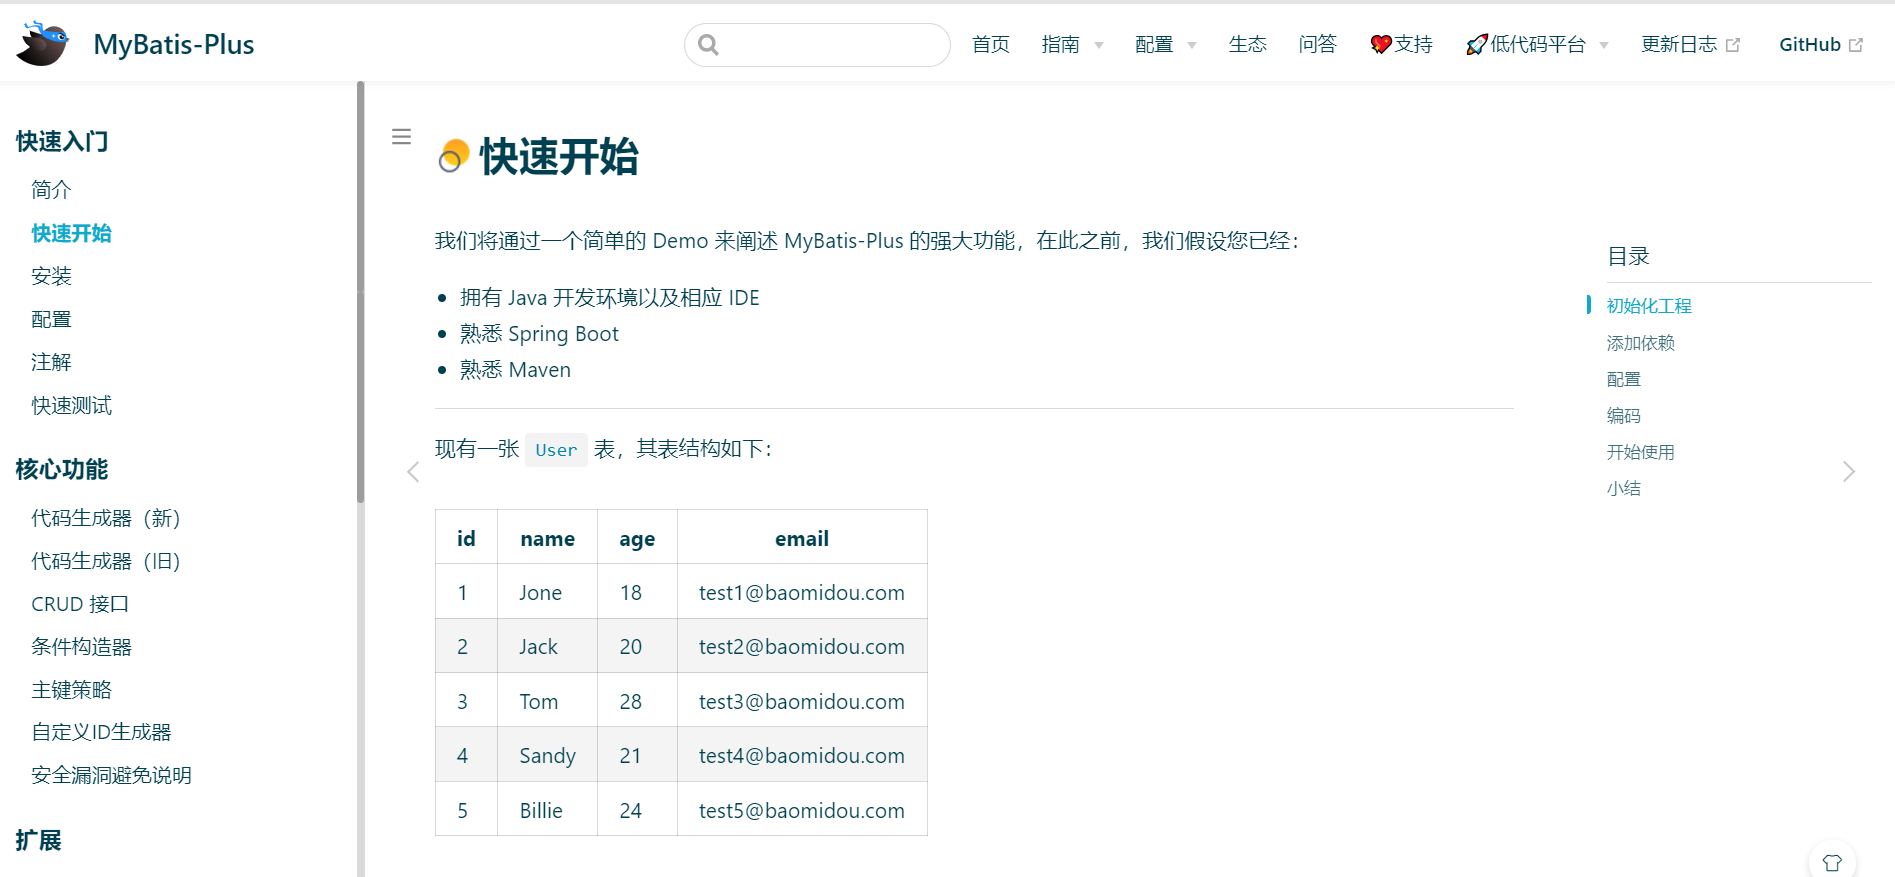Viewport: 1895px width, 877px height.
Task: Open CRUD 接口 in the sidebar
Action: pos(80,604)
